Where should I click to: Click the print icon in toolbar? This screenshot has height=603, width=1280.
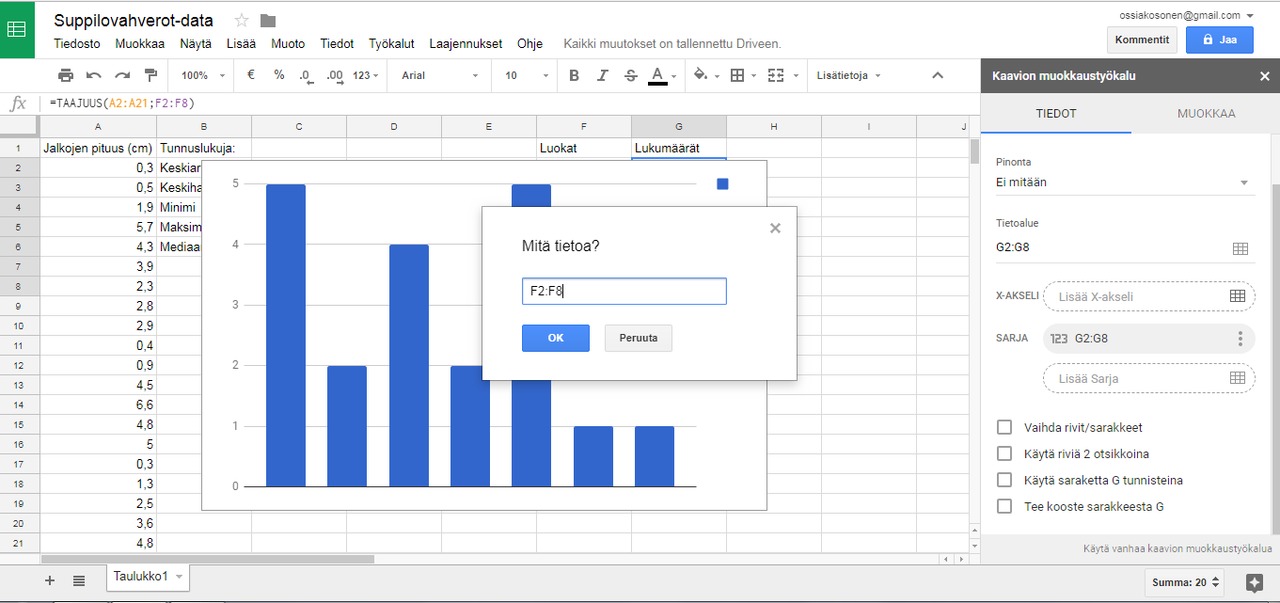pyautogui.click(x=66, y=75)
